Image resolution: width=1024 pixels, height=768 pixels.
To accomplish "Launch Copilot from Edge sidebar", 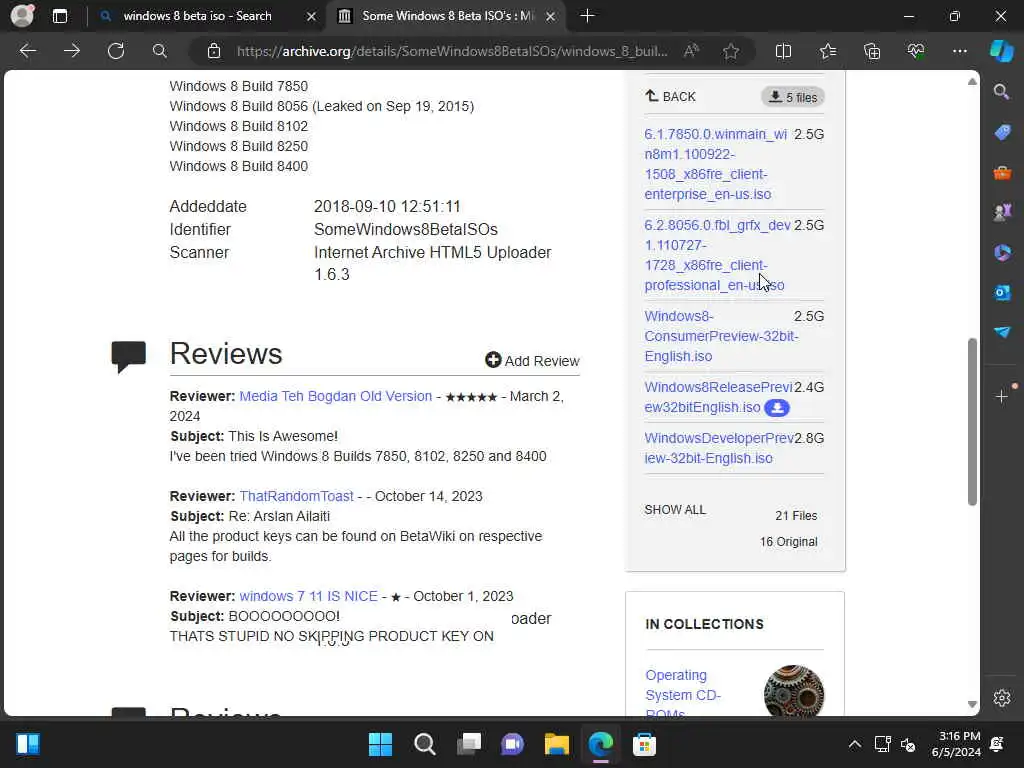I will [x=1002, y=51].
